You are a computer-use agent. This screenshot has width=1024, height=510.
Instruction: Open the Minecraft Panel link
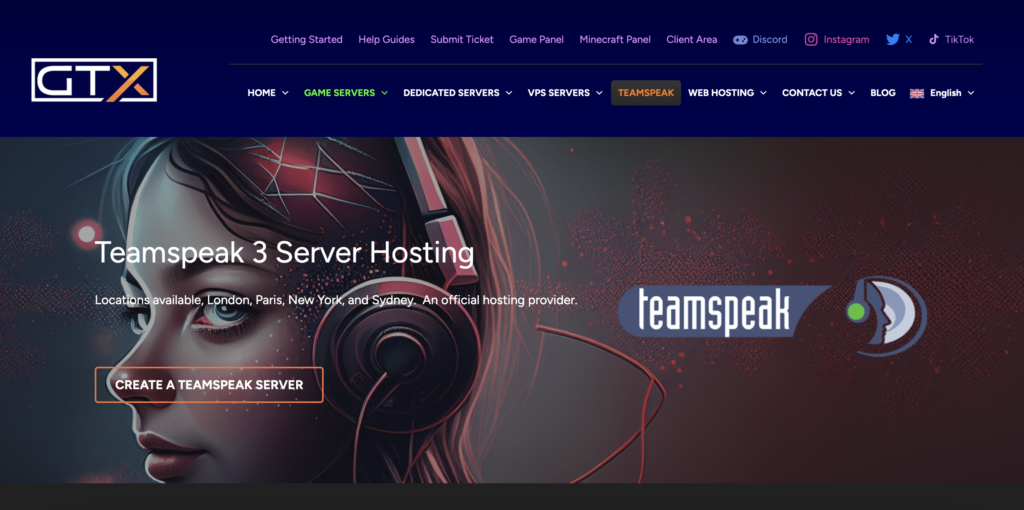[x=615, y=40]
